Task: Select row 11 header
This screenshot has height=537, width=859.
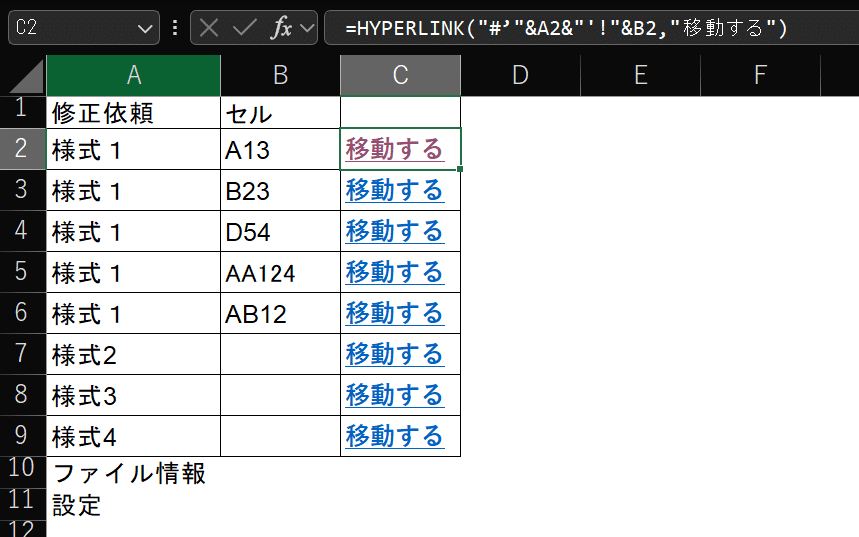Action: click(23, 504)
